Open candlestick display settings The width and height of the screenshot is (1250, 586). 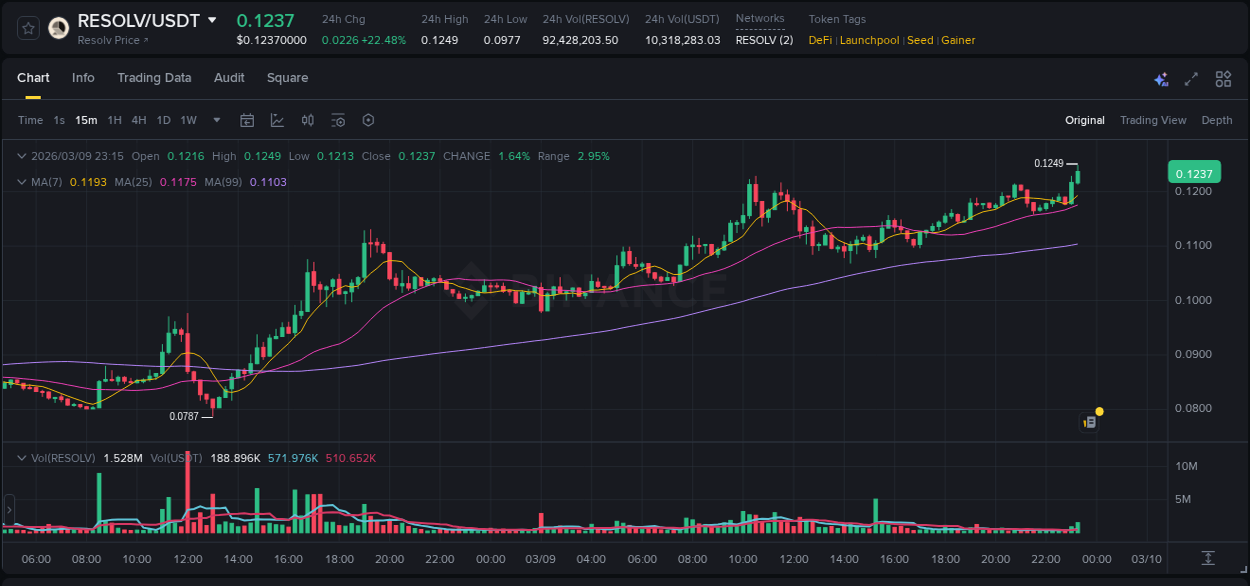point(308,120)
